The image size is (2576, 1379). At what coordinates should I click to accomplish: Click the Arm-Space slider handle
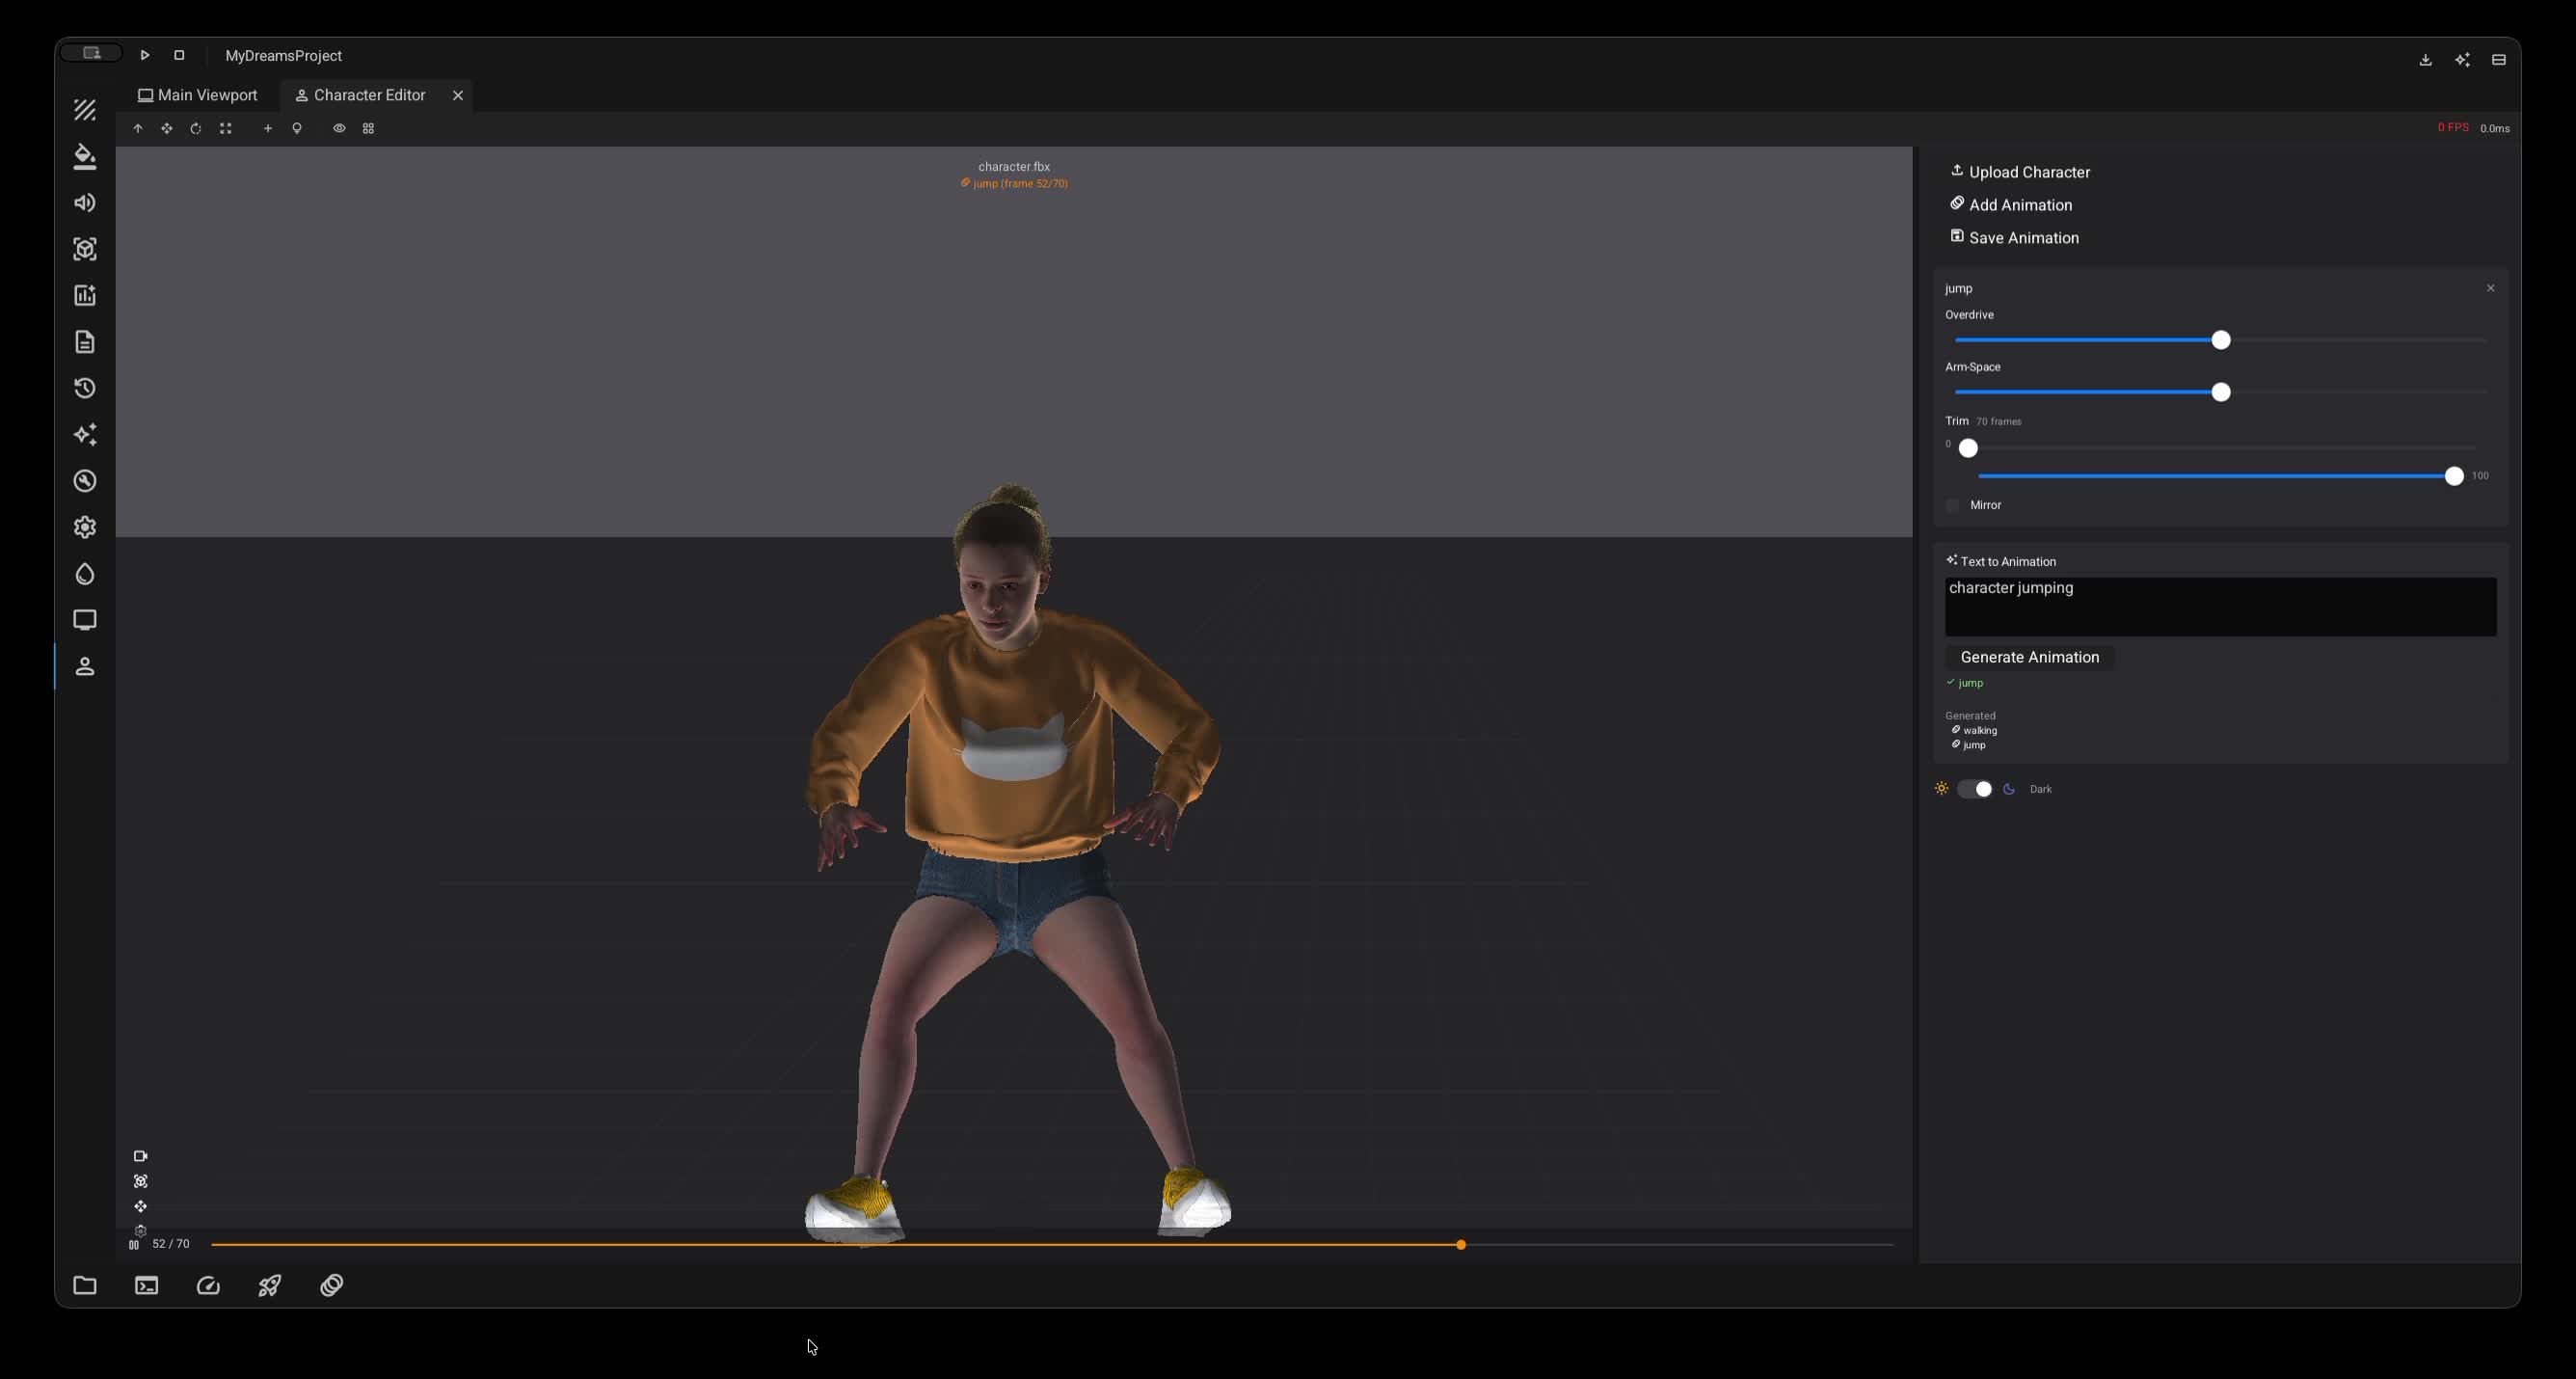pos(2221,392)
